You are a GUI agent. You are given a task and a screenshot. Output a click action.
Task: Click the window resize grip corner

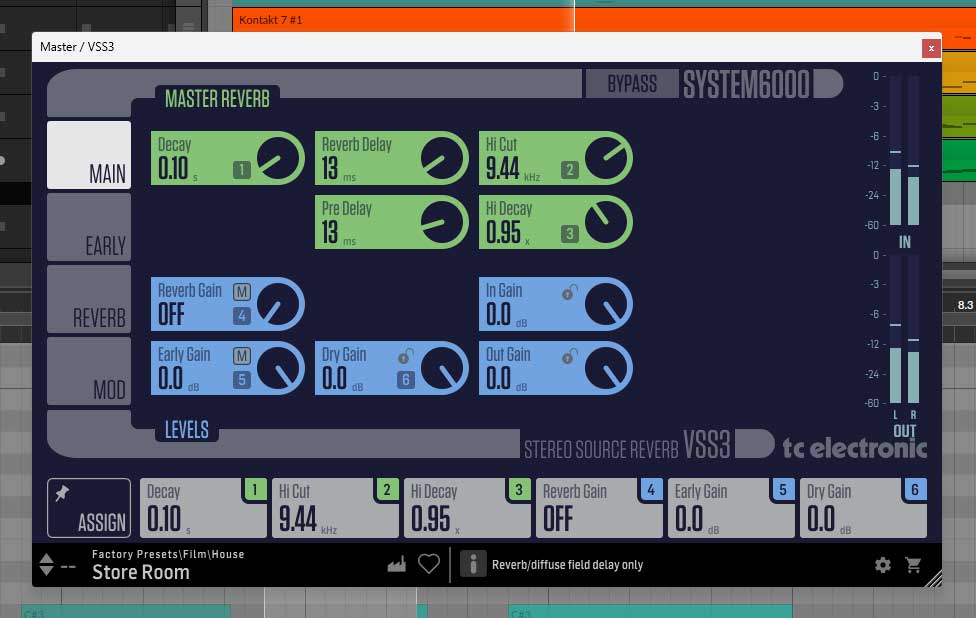point(933,579)
